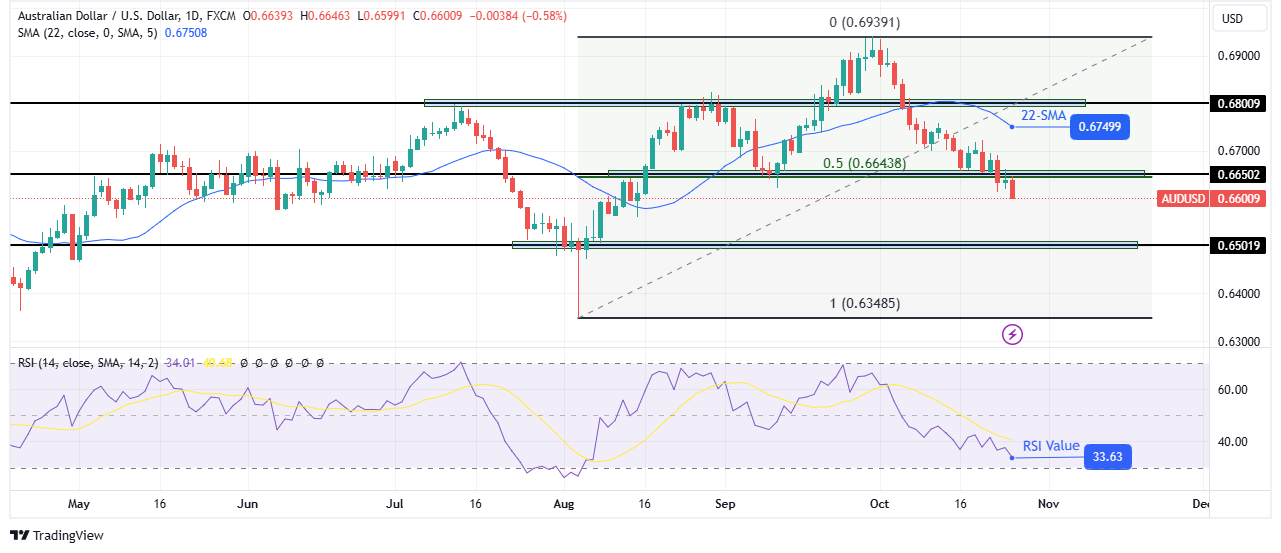Screen dimensions: 1281x553
Task: Click the TradingView logo
Action: click(x=57, y=535)
